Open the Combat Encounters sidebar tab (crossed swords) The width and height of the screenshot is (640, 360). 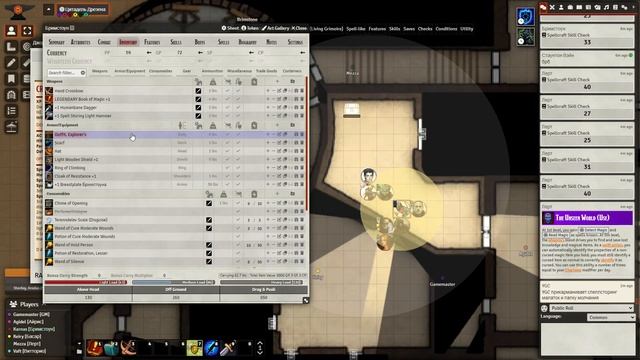tap(552, 7)
